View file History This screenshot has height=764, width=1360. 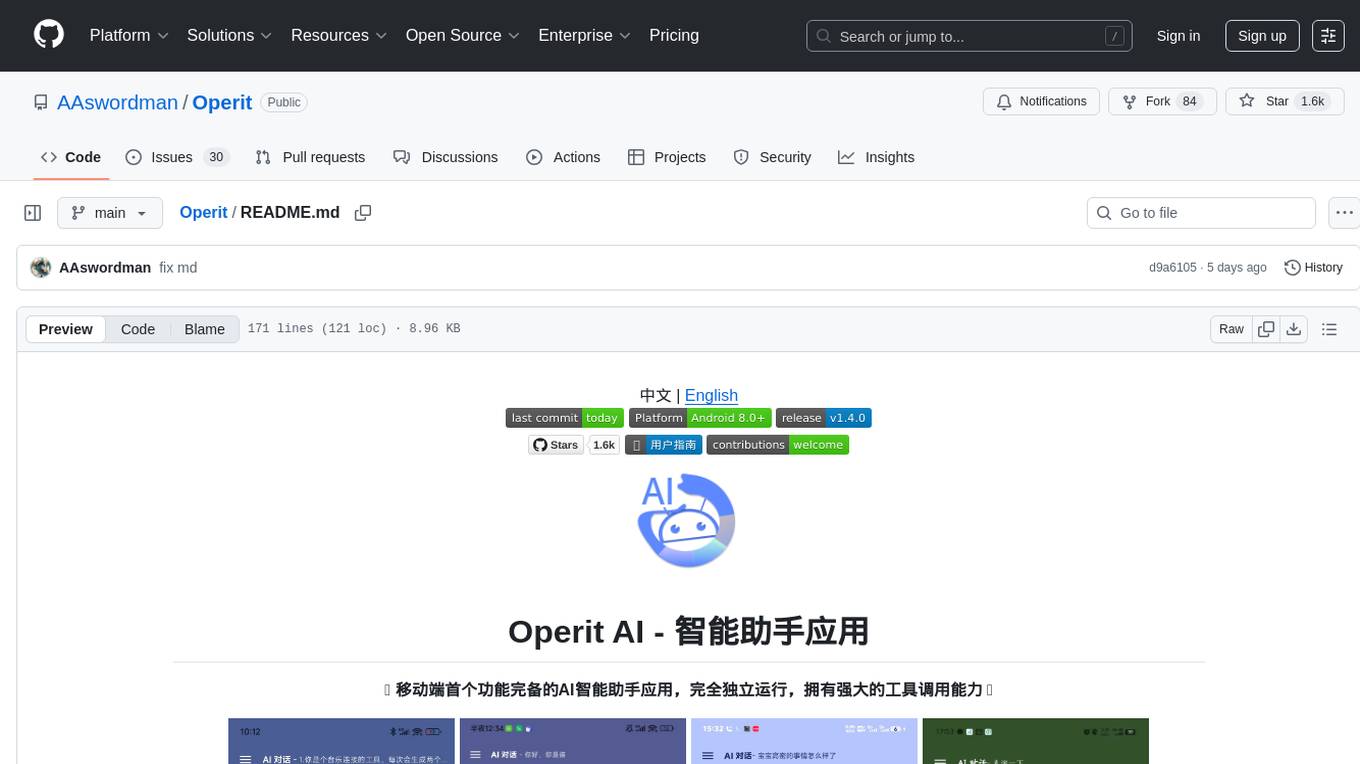(1313, 268)
